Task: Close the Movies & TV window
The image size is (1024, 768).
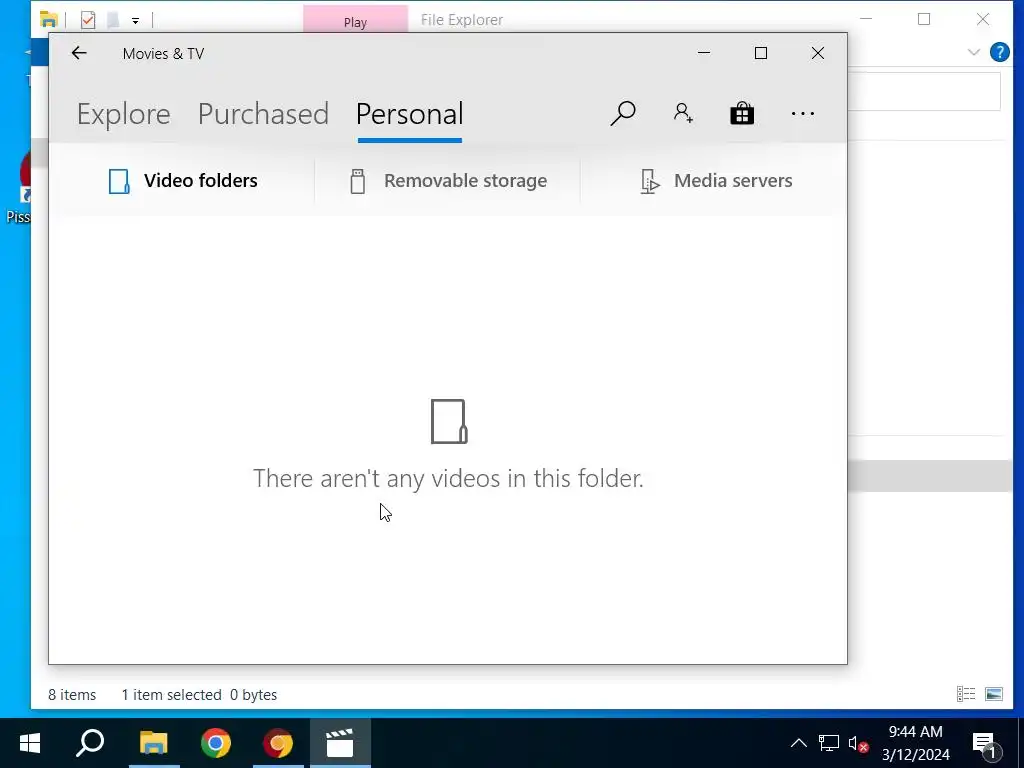Action: tap(818, 53)
